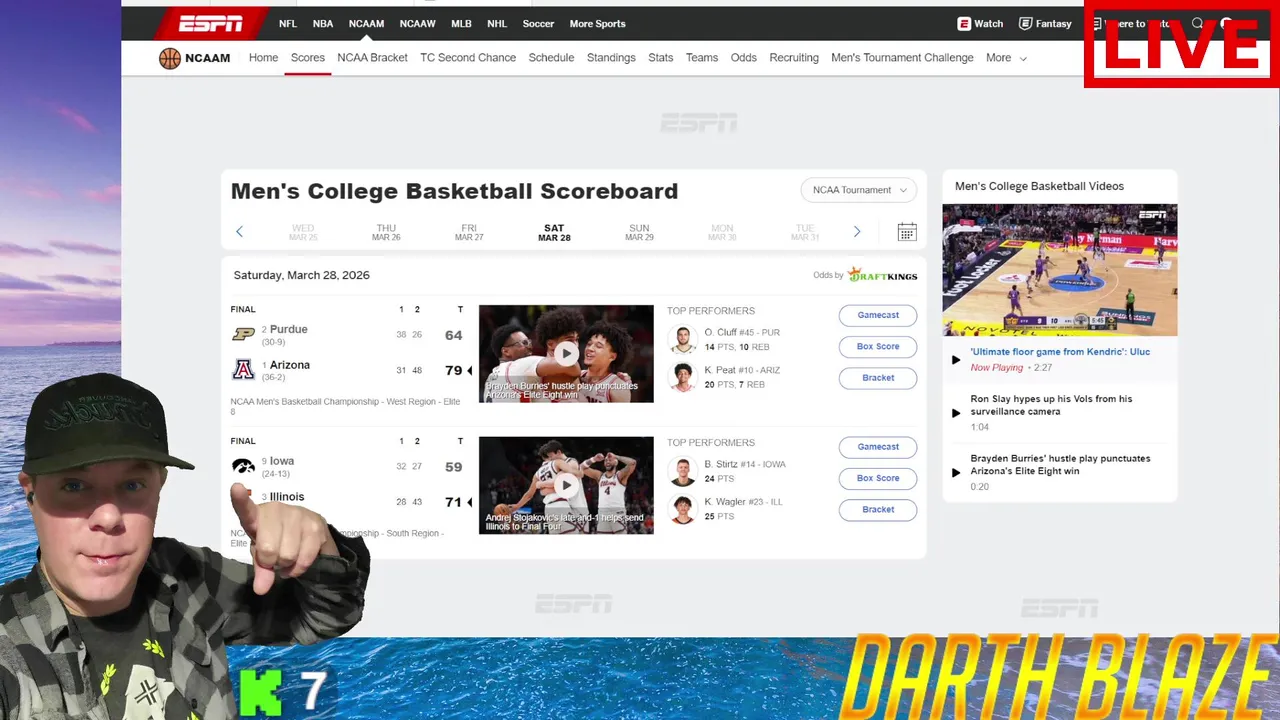The height and width of the screenshot is (720, 1280).
Task: Click the Iowa team name link
Action: (x=282, y=461)
